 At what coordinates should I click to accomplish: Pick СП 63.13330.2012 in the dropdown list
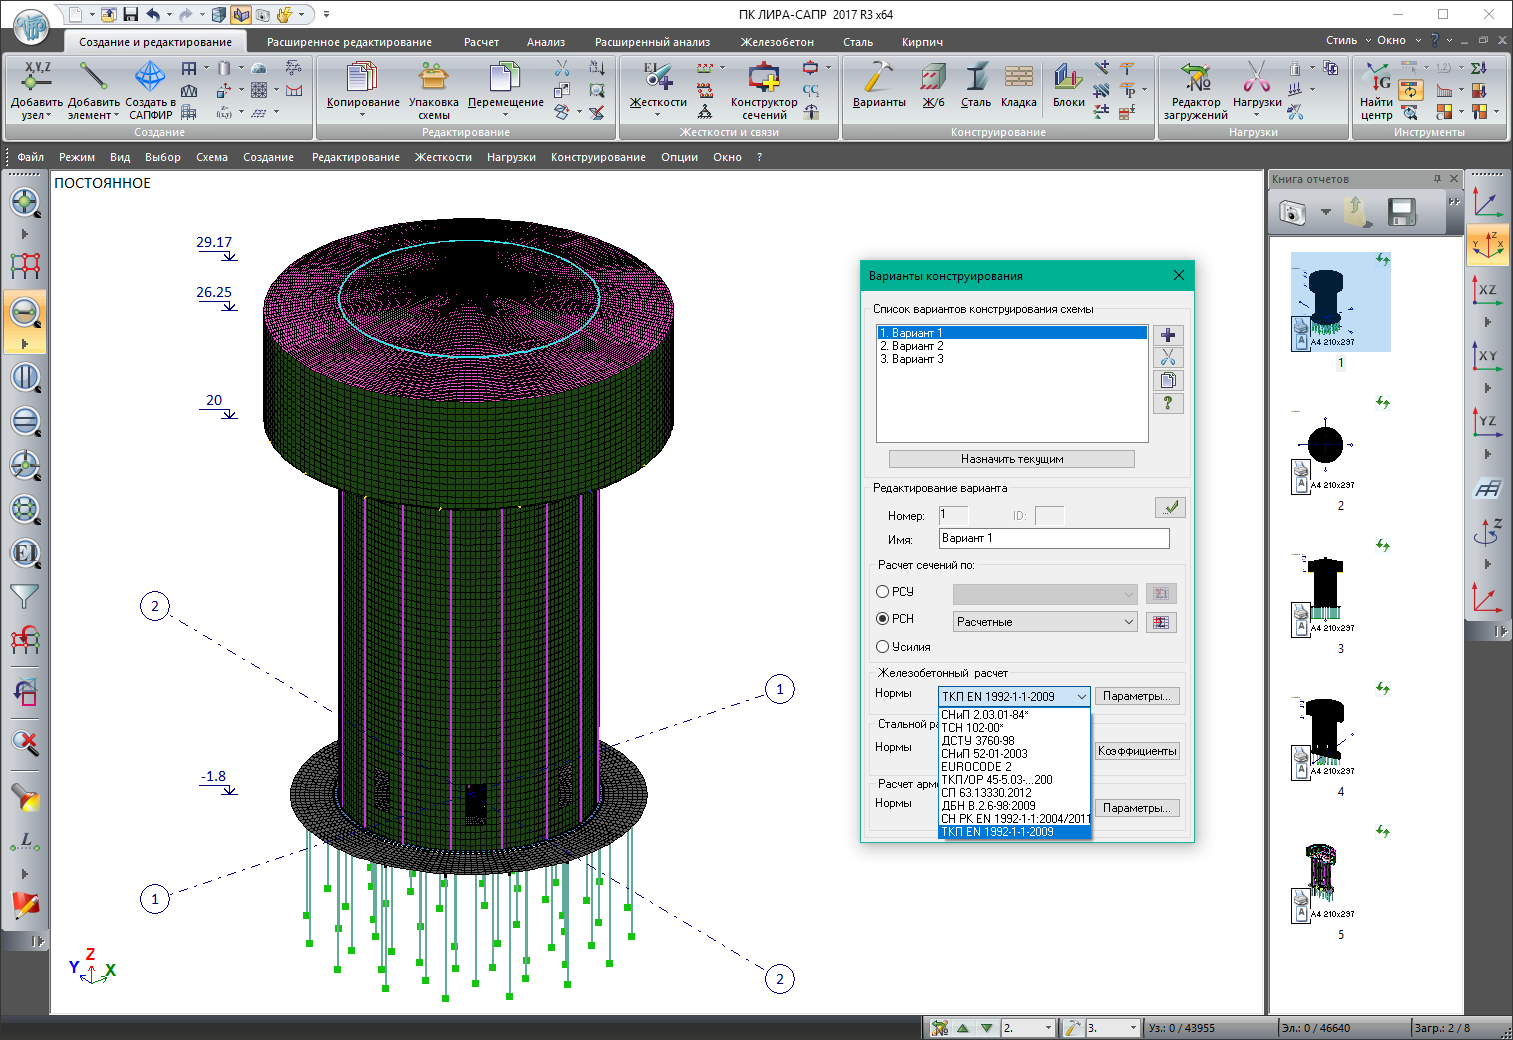click(x=986, y=793)
